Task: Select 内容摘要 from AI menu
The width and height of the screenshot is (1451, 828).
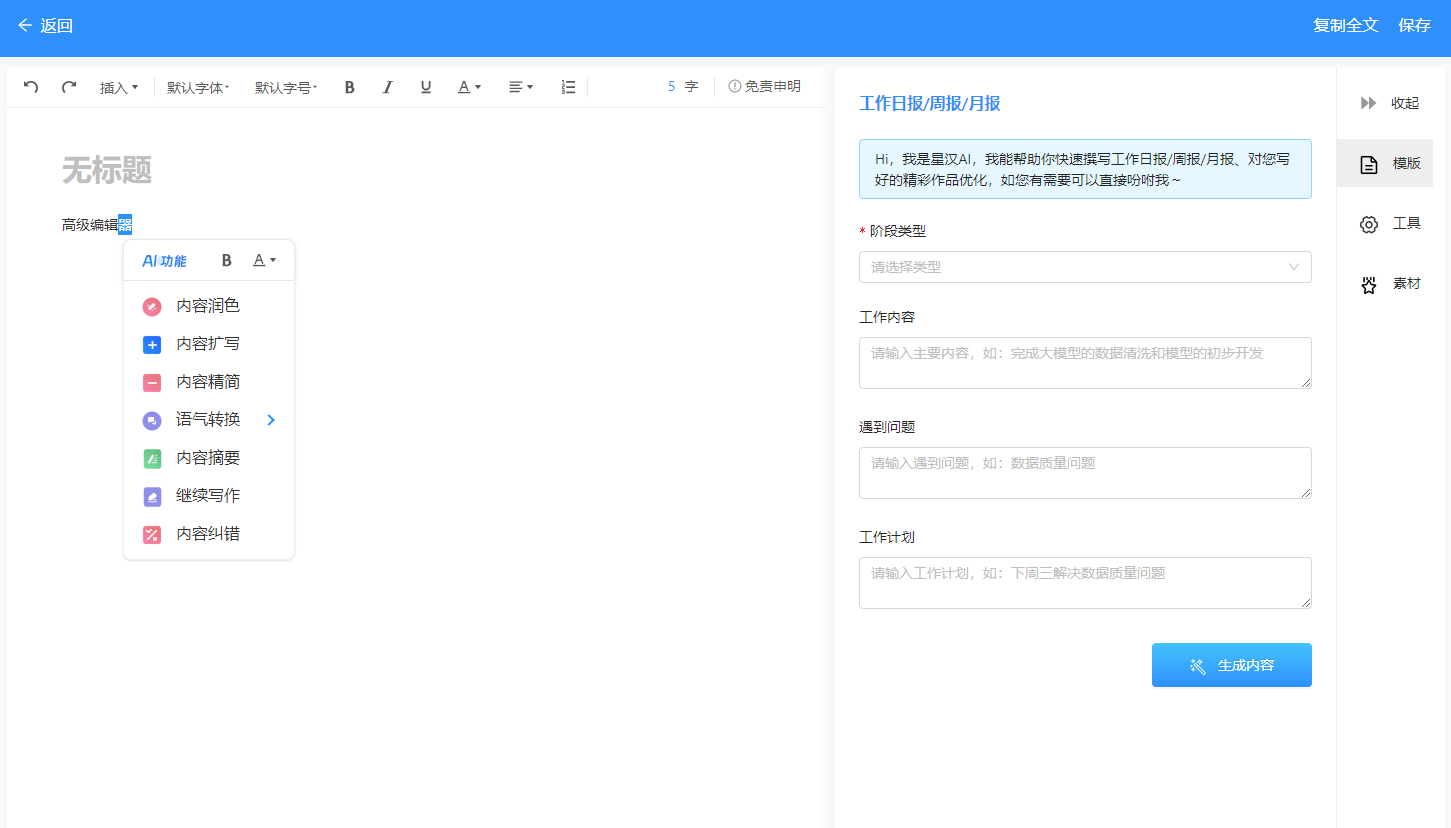Action: 209,458
